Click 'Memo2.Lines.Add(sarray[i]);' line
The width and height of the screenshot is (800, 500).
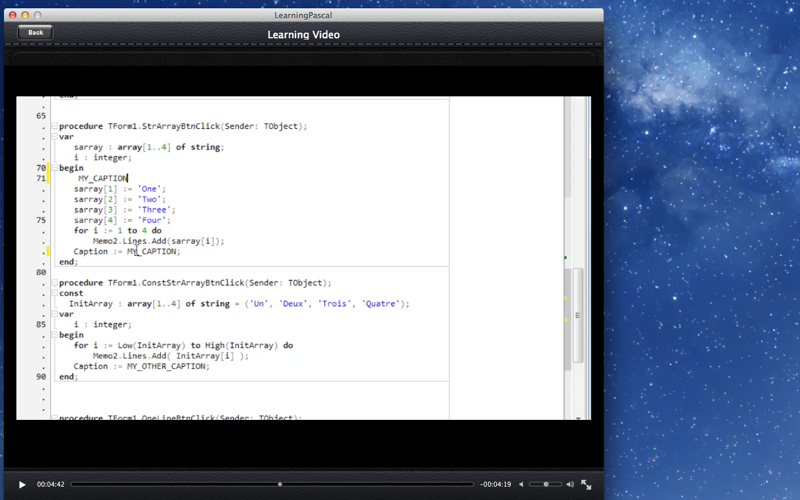[159, 241]
